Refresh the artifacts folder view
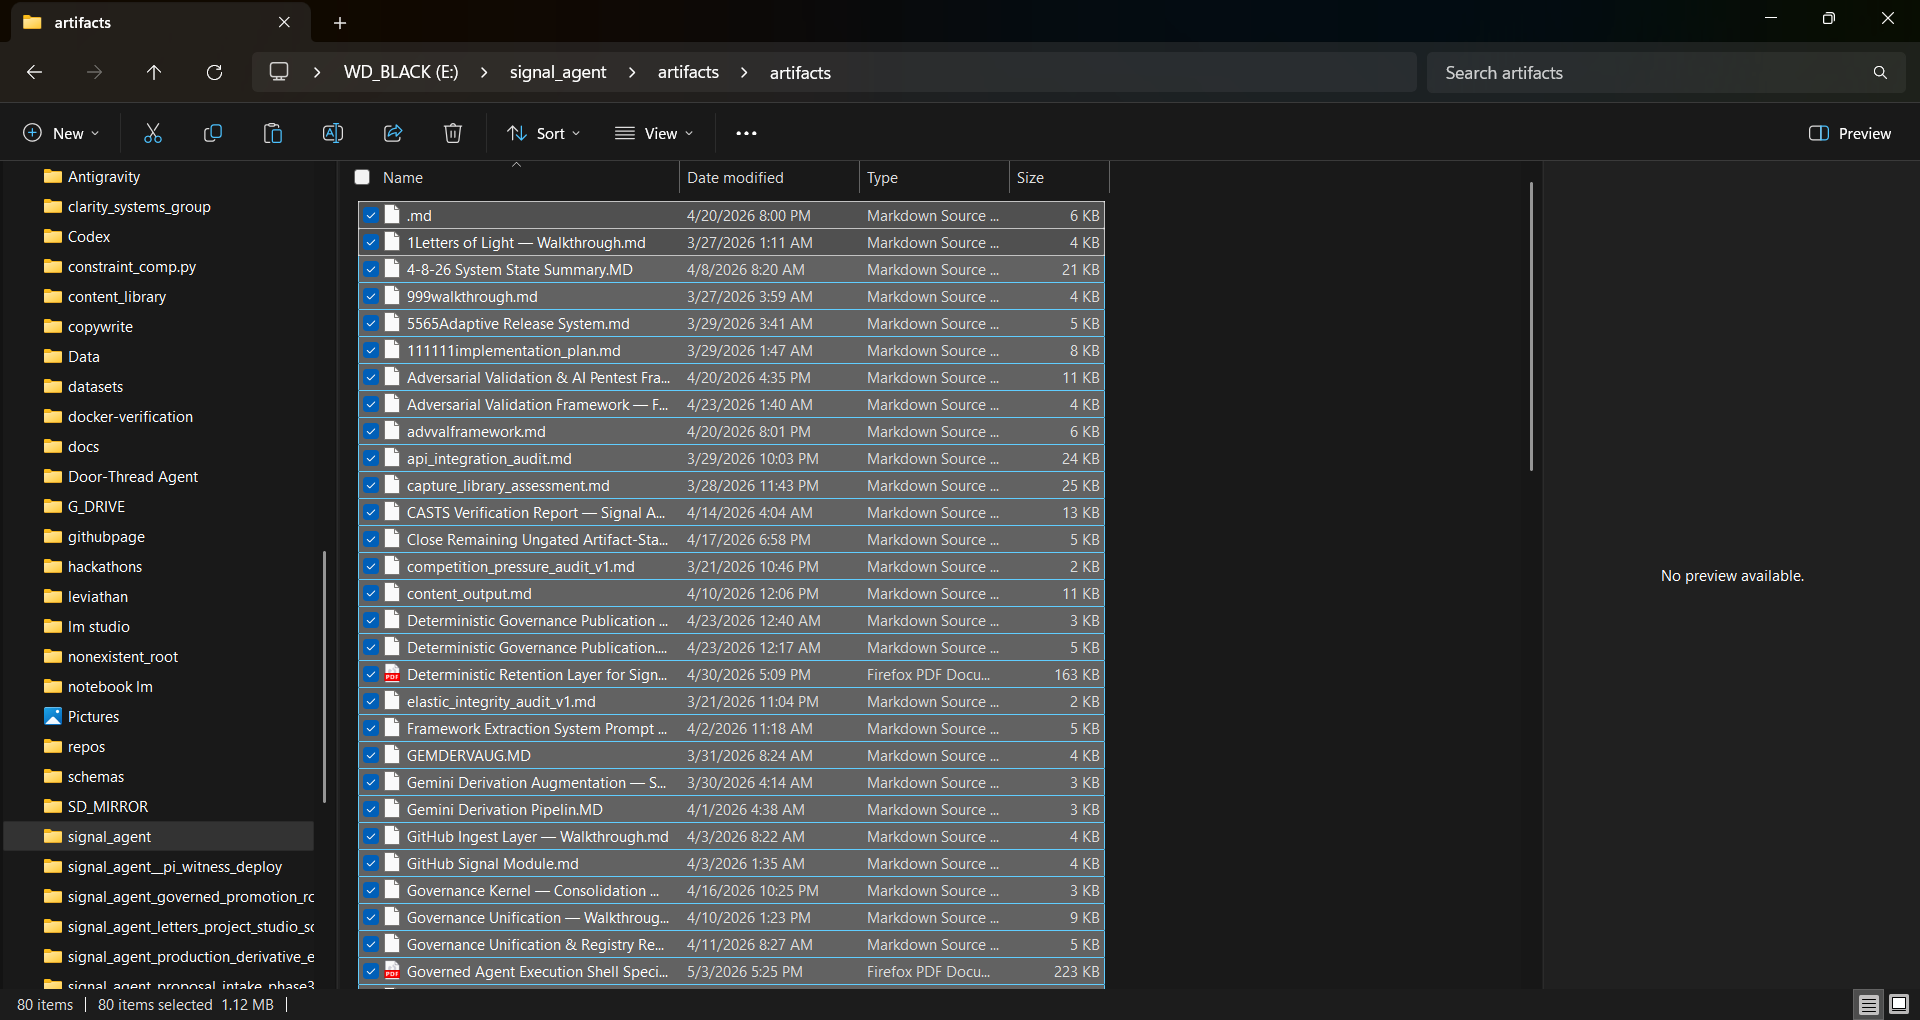Viewport: 1920px width, 1020px height. point(214,72)
